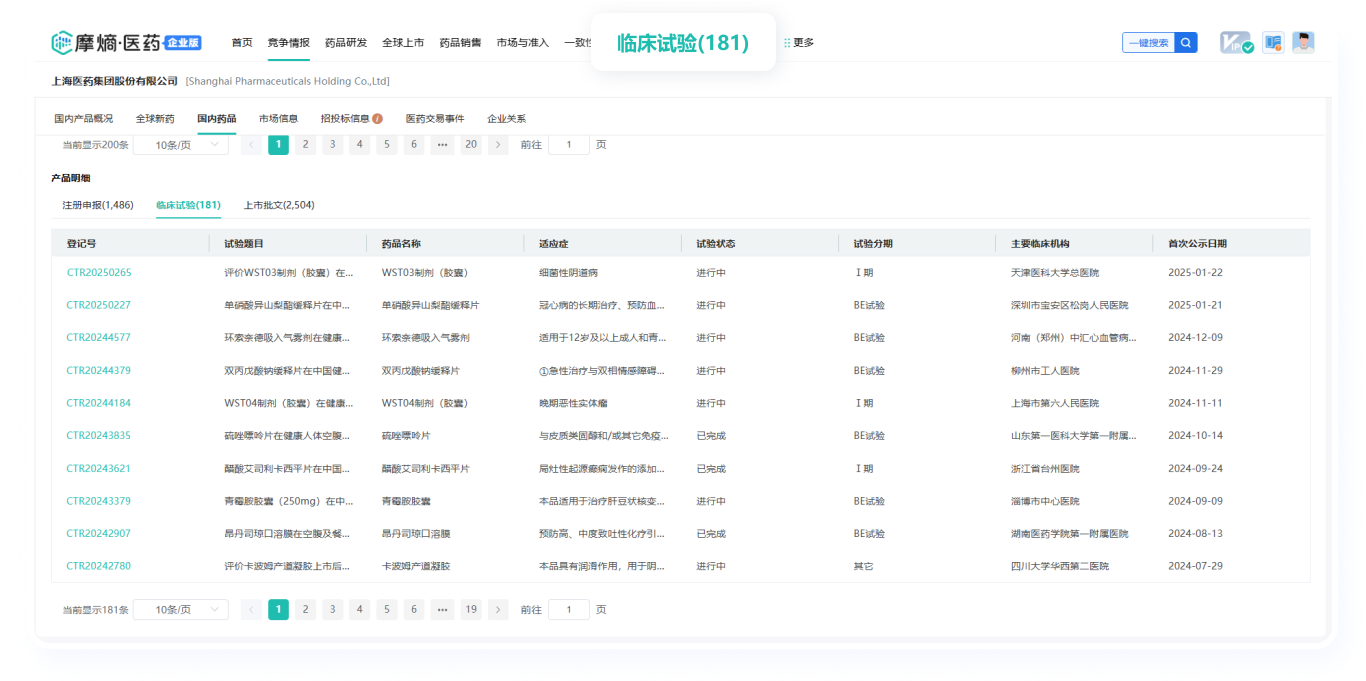Viewport: 1366px width, 681px height.
Task: Open trial record CTR20243835
Action: pos(99,436)
